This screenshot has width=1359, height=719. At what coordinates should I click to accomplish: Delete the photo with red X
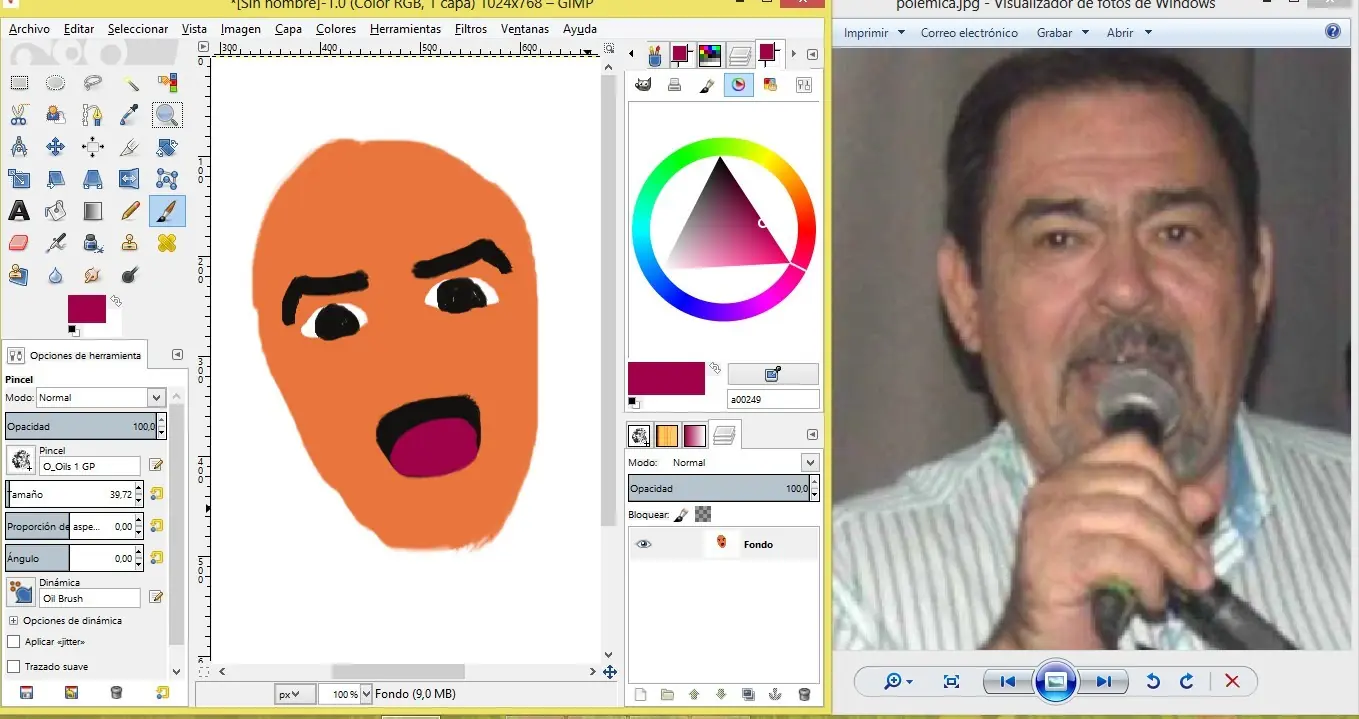[x=1232, y=681]
